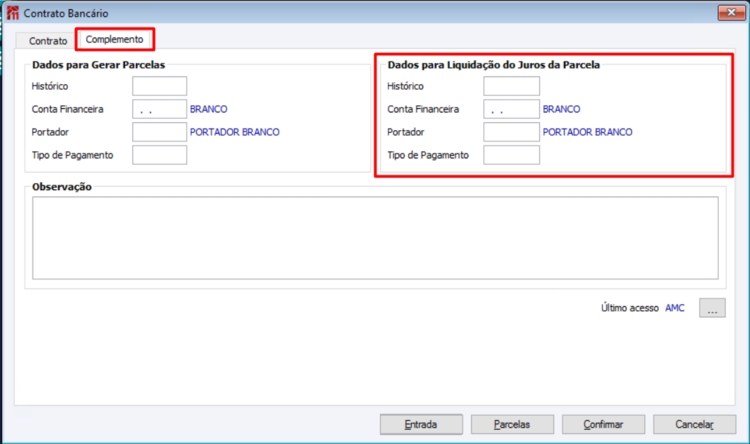Screen dimensions: 750x444
Task: Confirm with the Confirmar button
Action: click(x=603, y=424)
